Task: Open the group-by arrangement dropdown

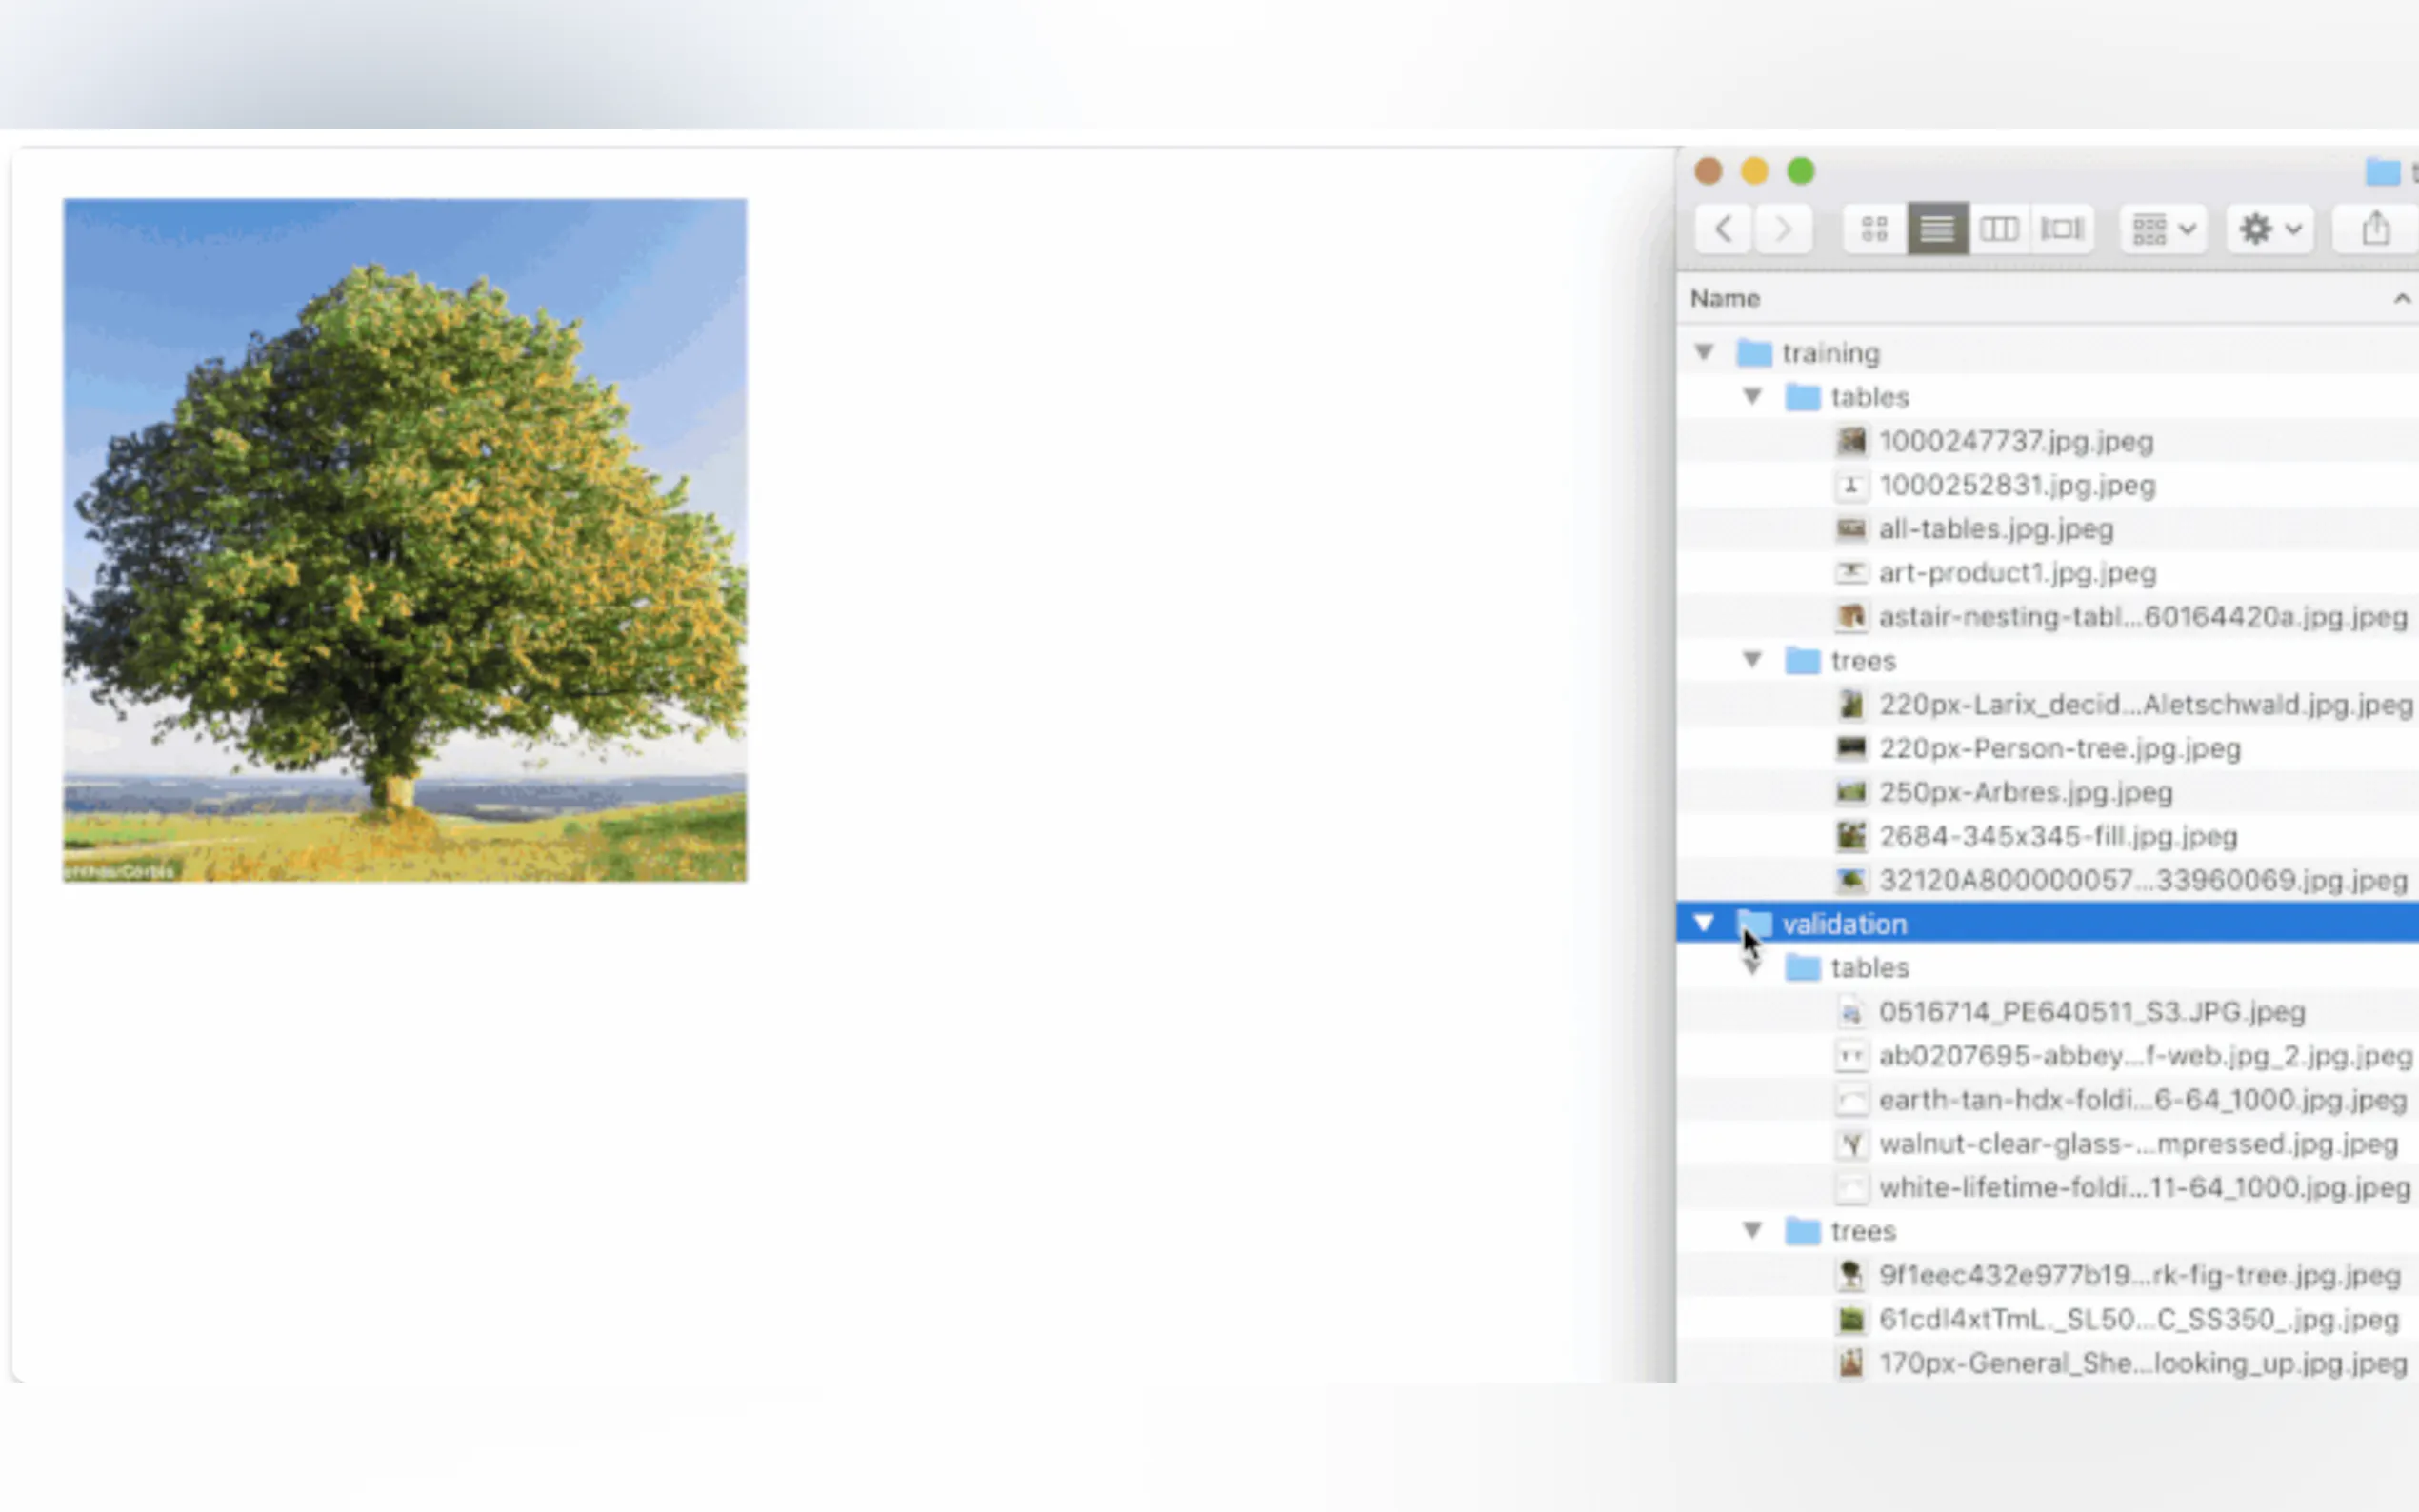Action: coord(2163,229)
